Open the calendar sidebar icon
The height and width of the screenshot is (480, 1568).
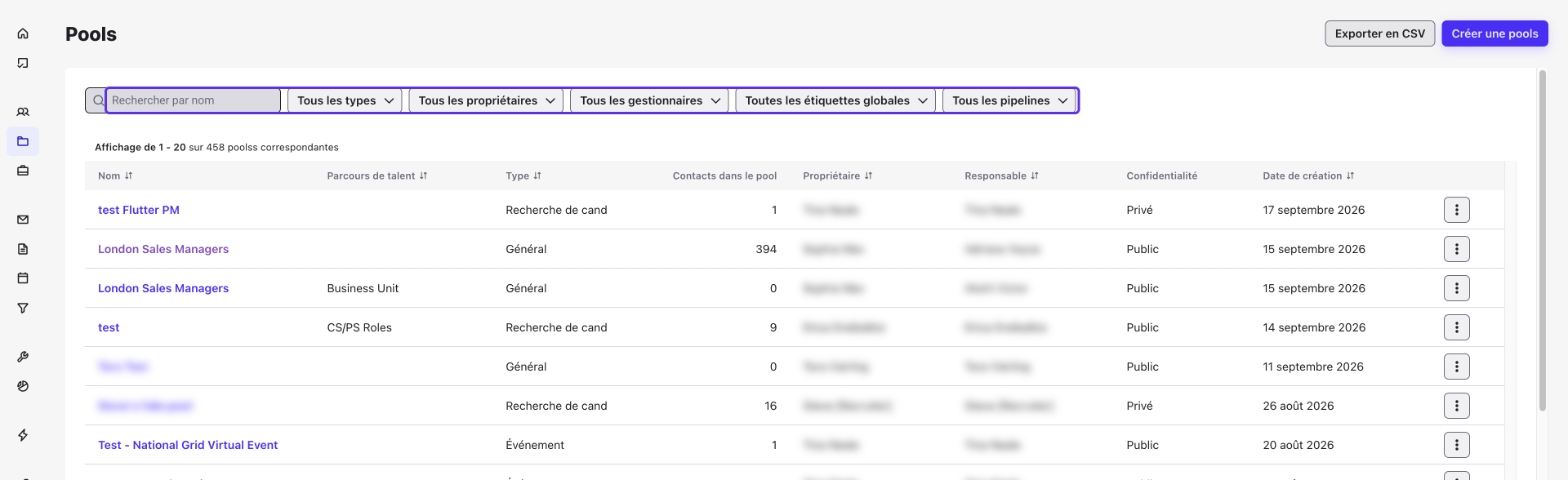23,278
